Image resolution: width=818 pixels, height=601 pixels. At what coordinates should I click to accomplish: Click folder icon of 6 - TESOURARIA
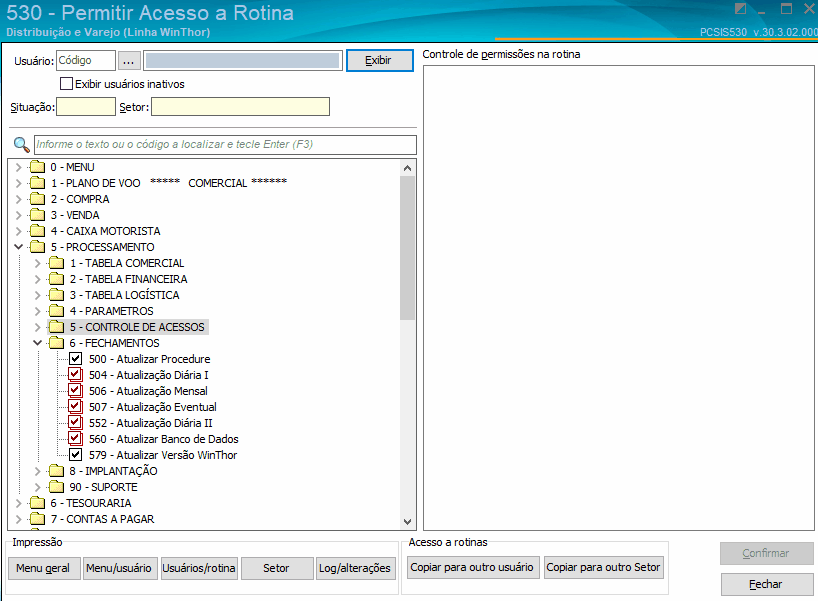click(38, 503)
